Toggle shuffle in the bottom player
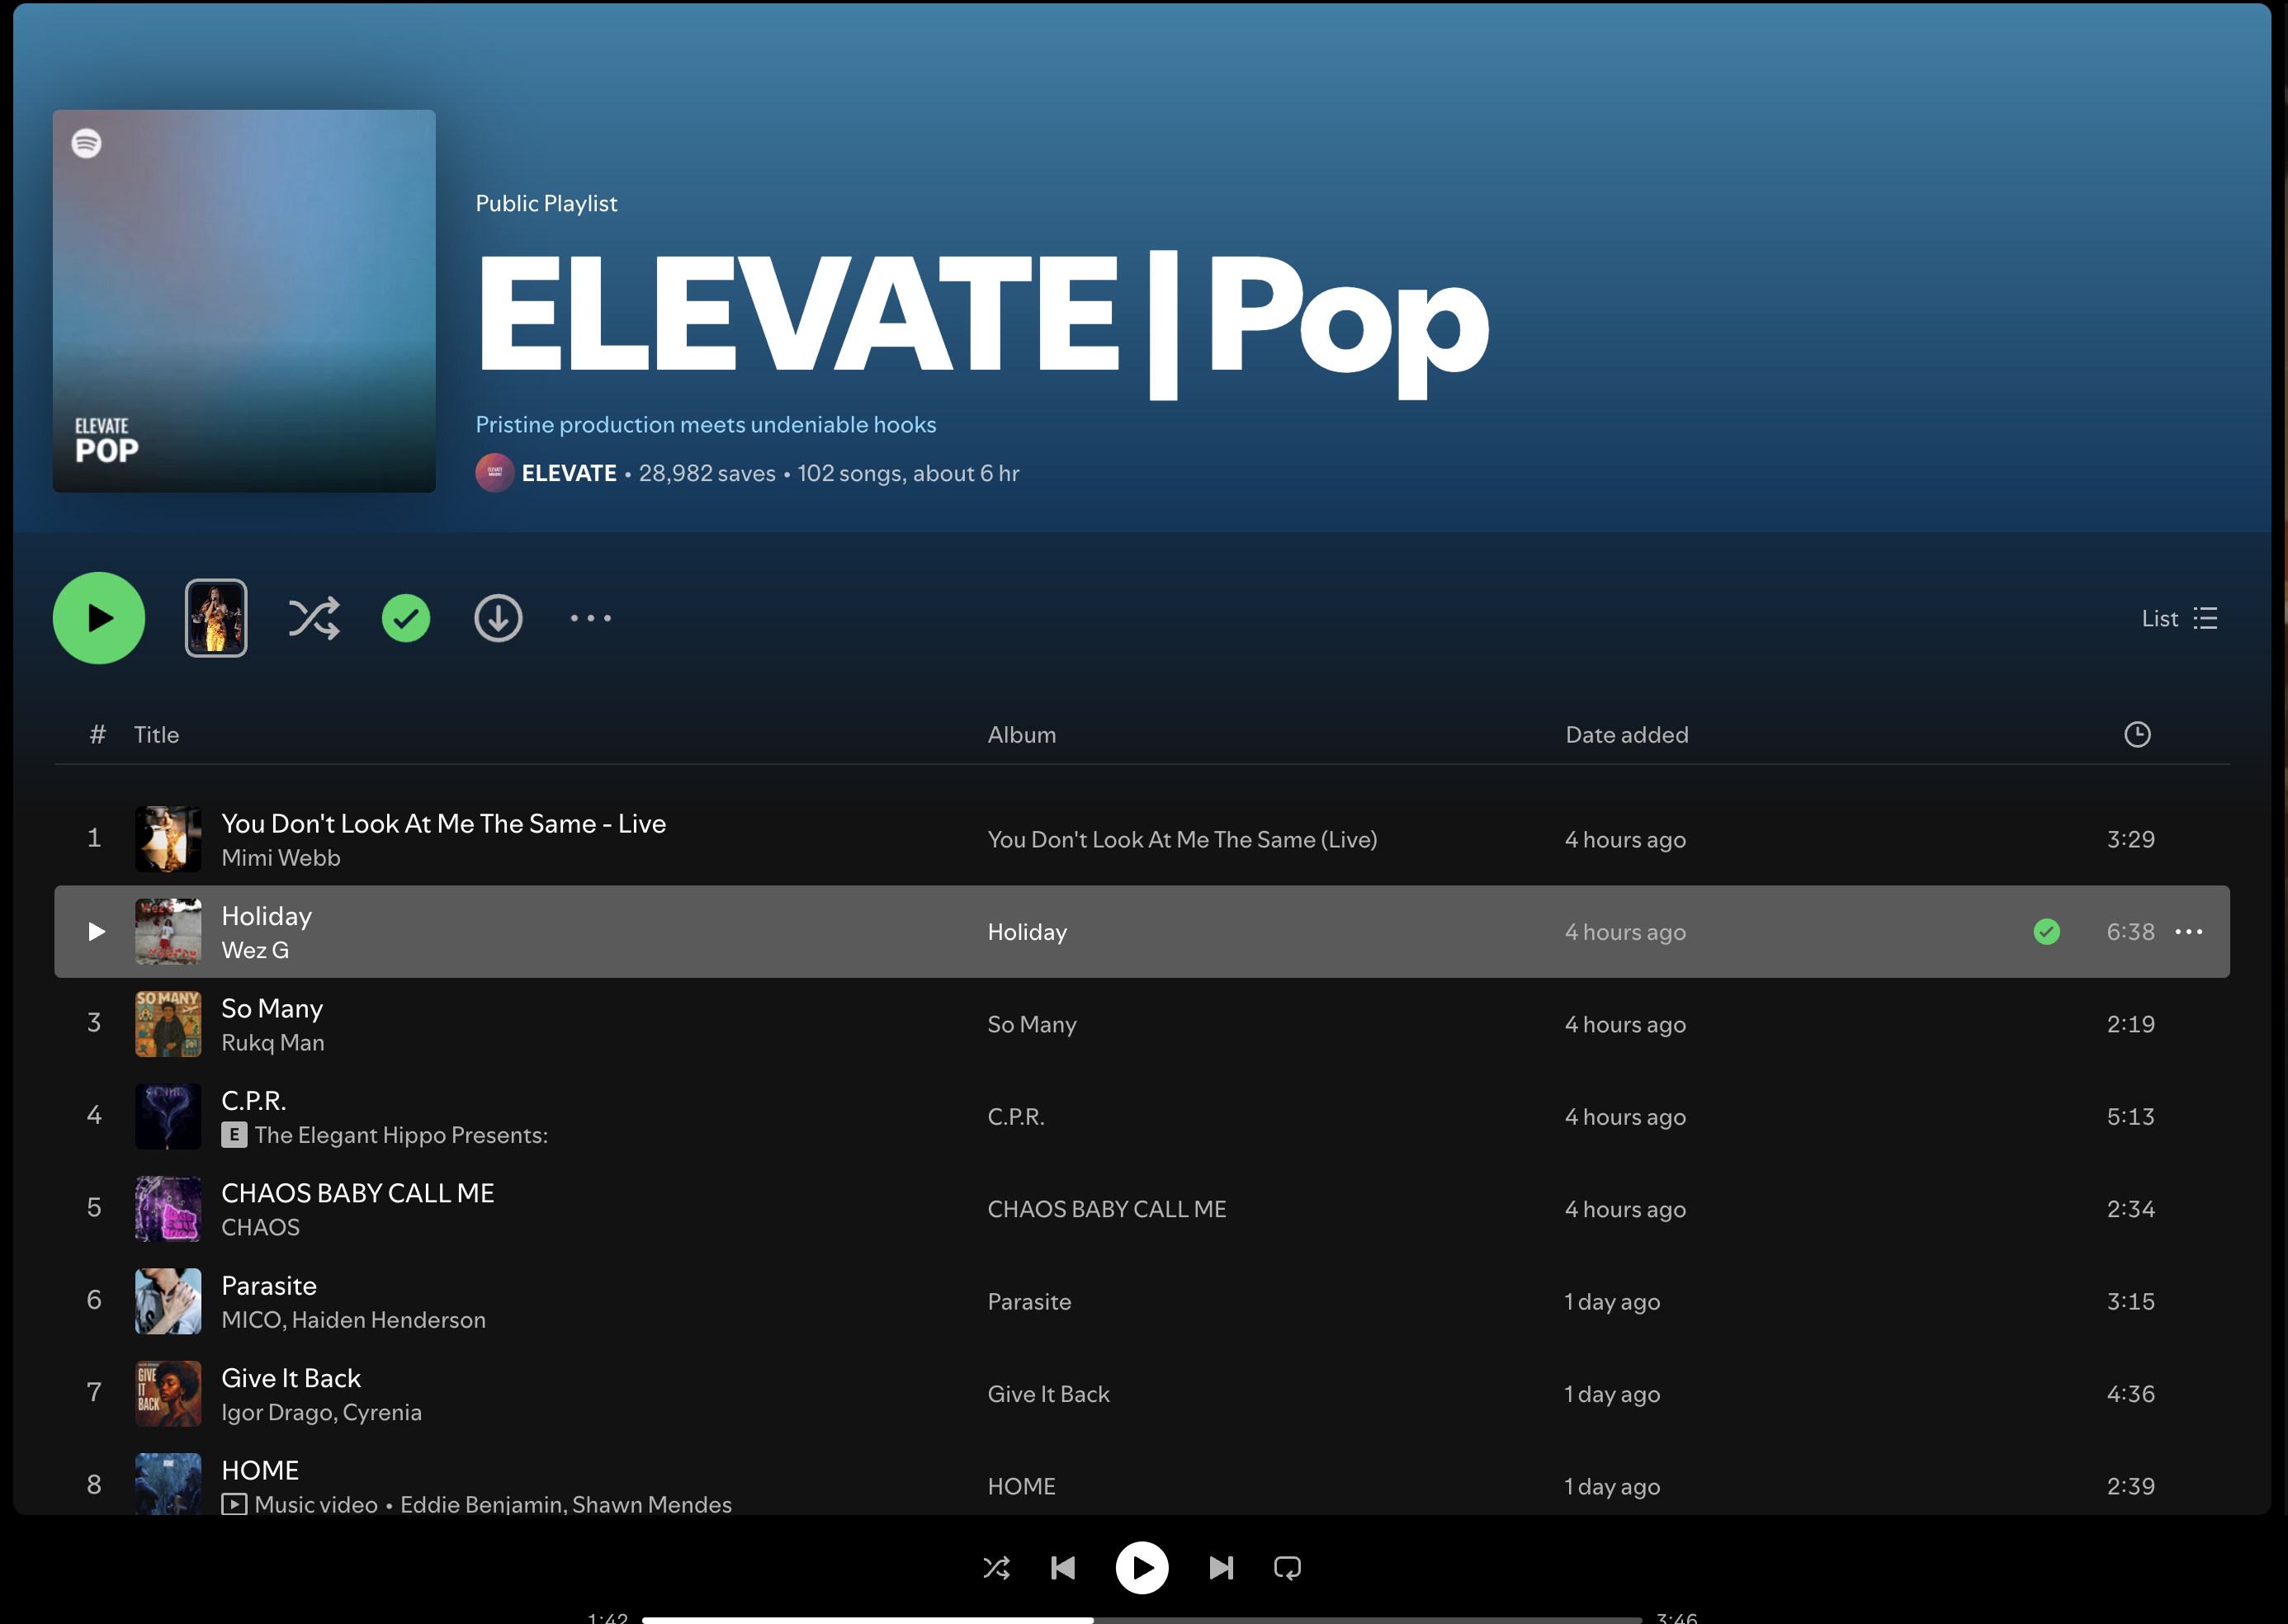The image size is (2288, 1624). [996, 1567]
